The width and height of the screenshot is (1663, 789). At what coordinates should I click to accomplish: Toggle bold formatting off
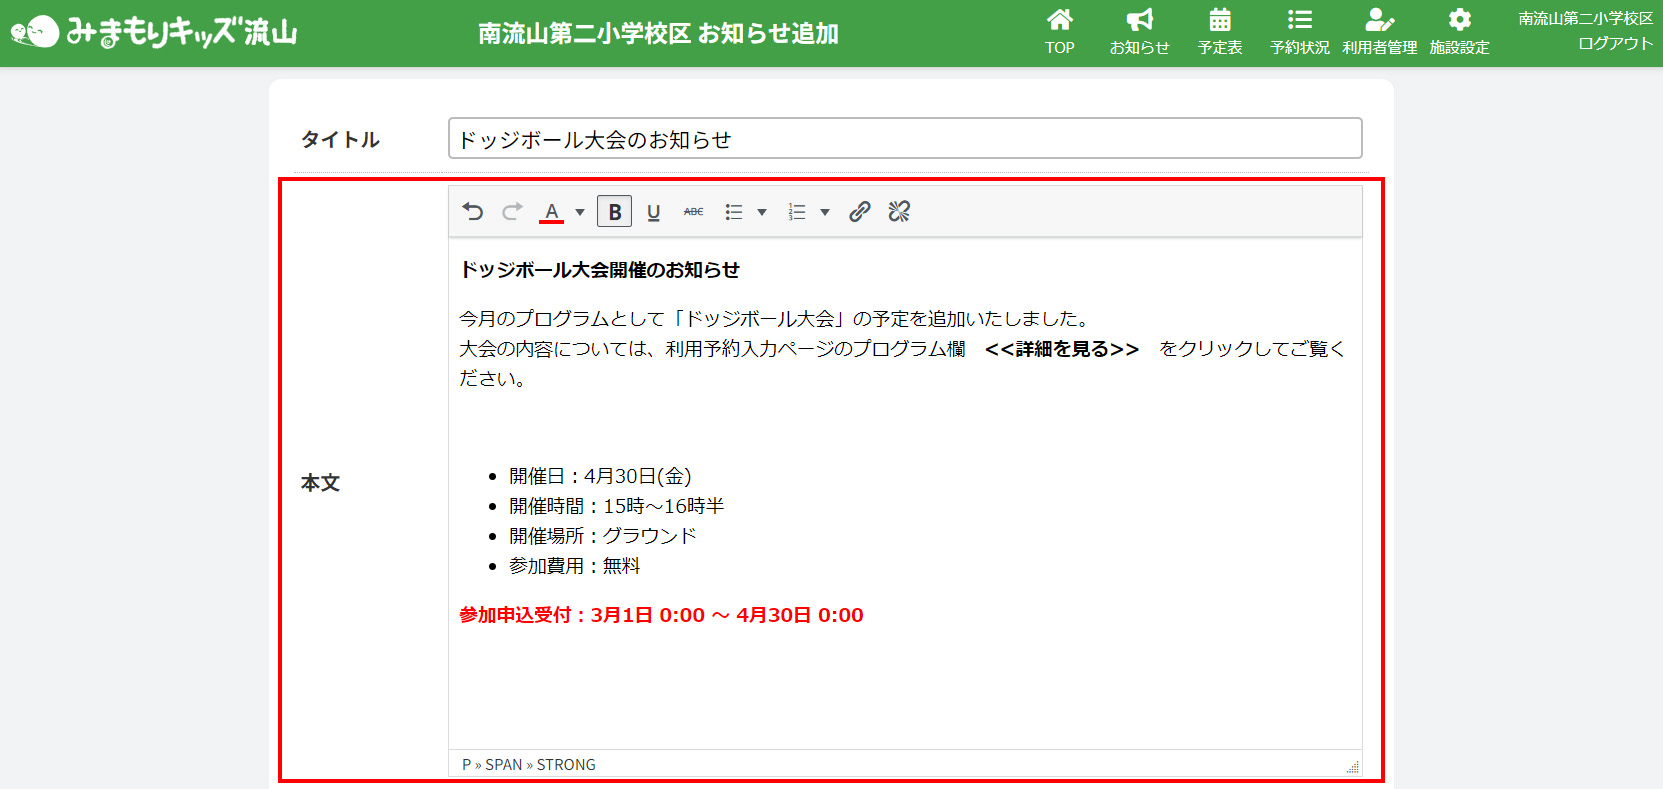pos(614,212)
